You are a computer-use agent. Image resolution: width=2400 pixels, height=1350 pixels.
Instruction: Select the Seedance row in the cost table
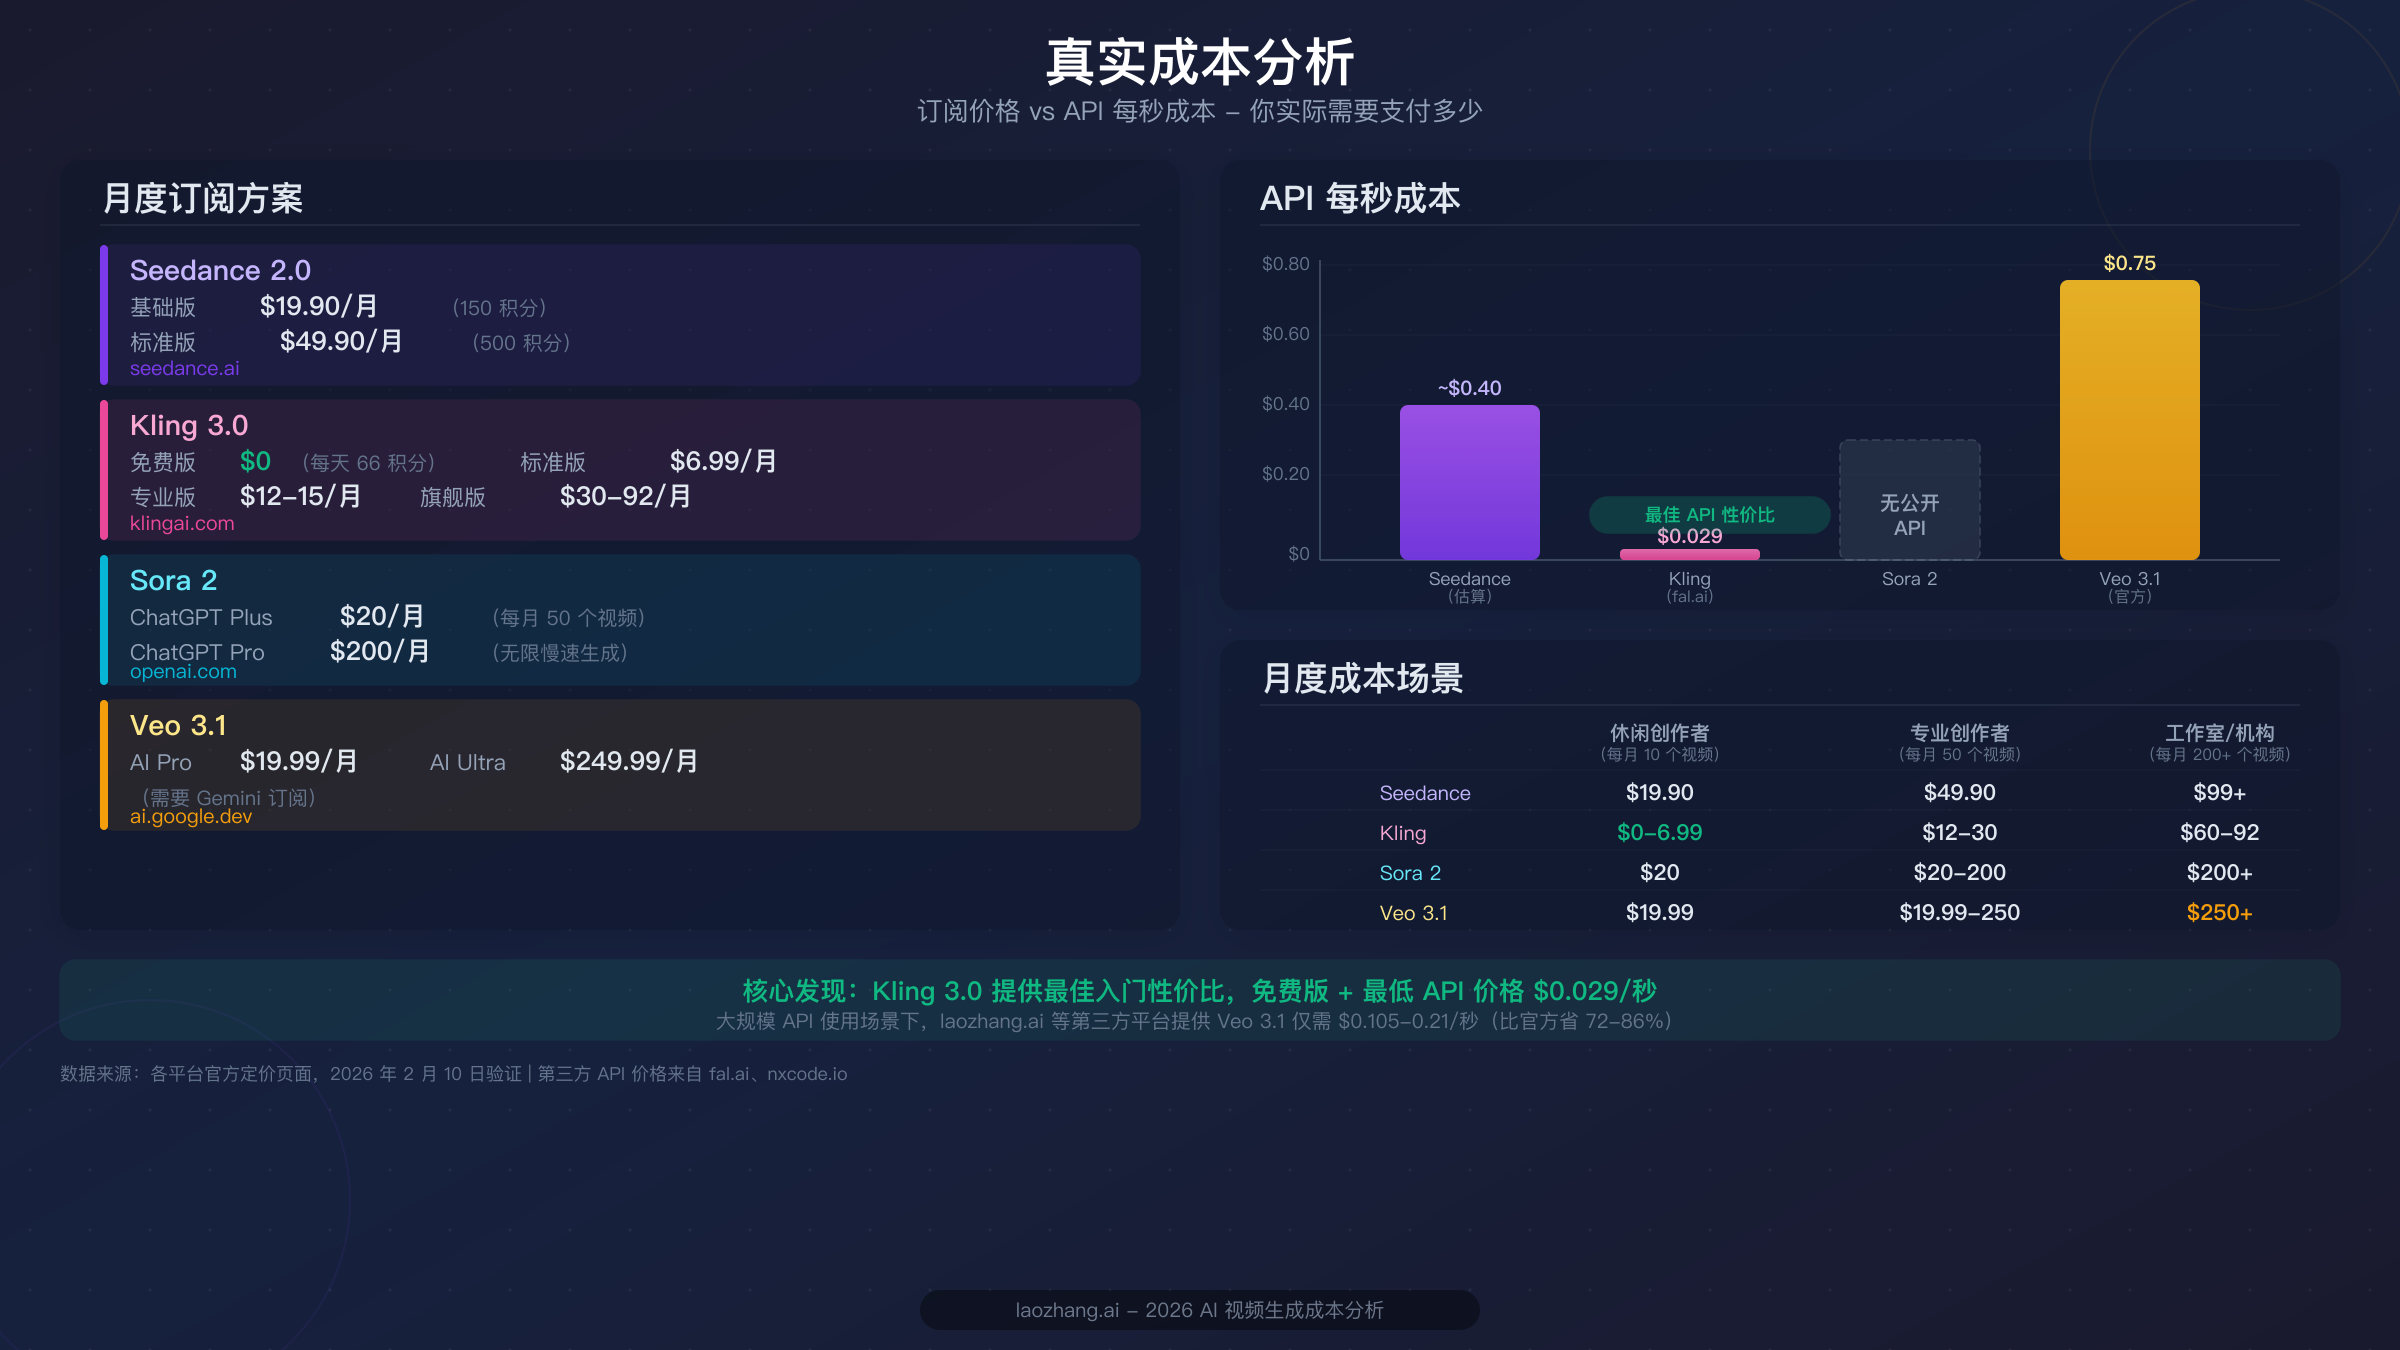pyautogui.click(x=1424, y=793)
